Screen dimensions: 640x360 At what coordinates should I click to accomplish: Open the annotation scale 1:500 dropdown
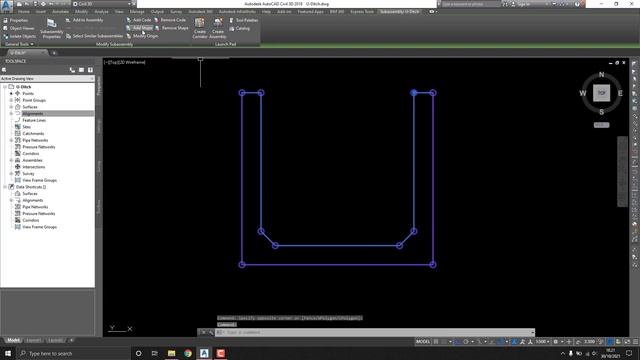pyautogui.click(x=542, y=342)
